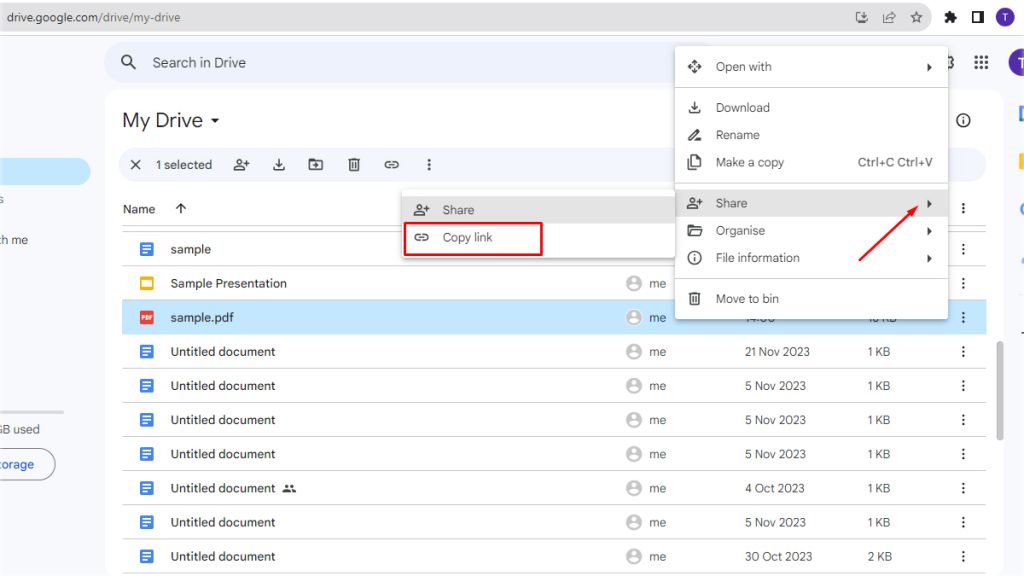Click the Download icon in the selection toolbar
The height and width of the screenshot is (576, 1024).
pos(278,164)
